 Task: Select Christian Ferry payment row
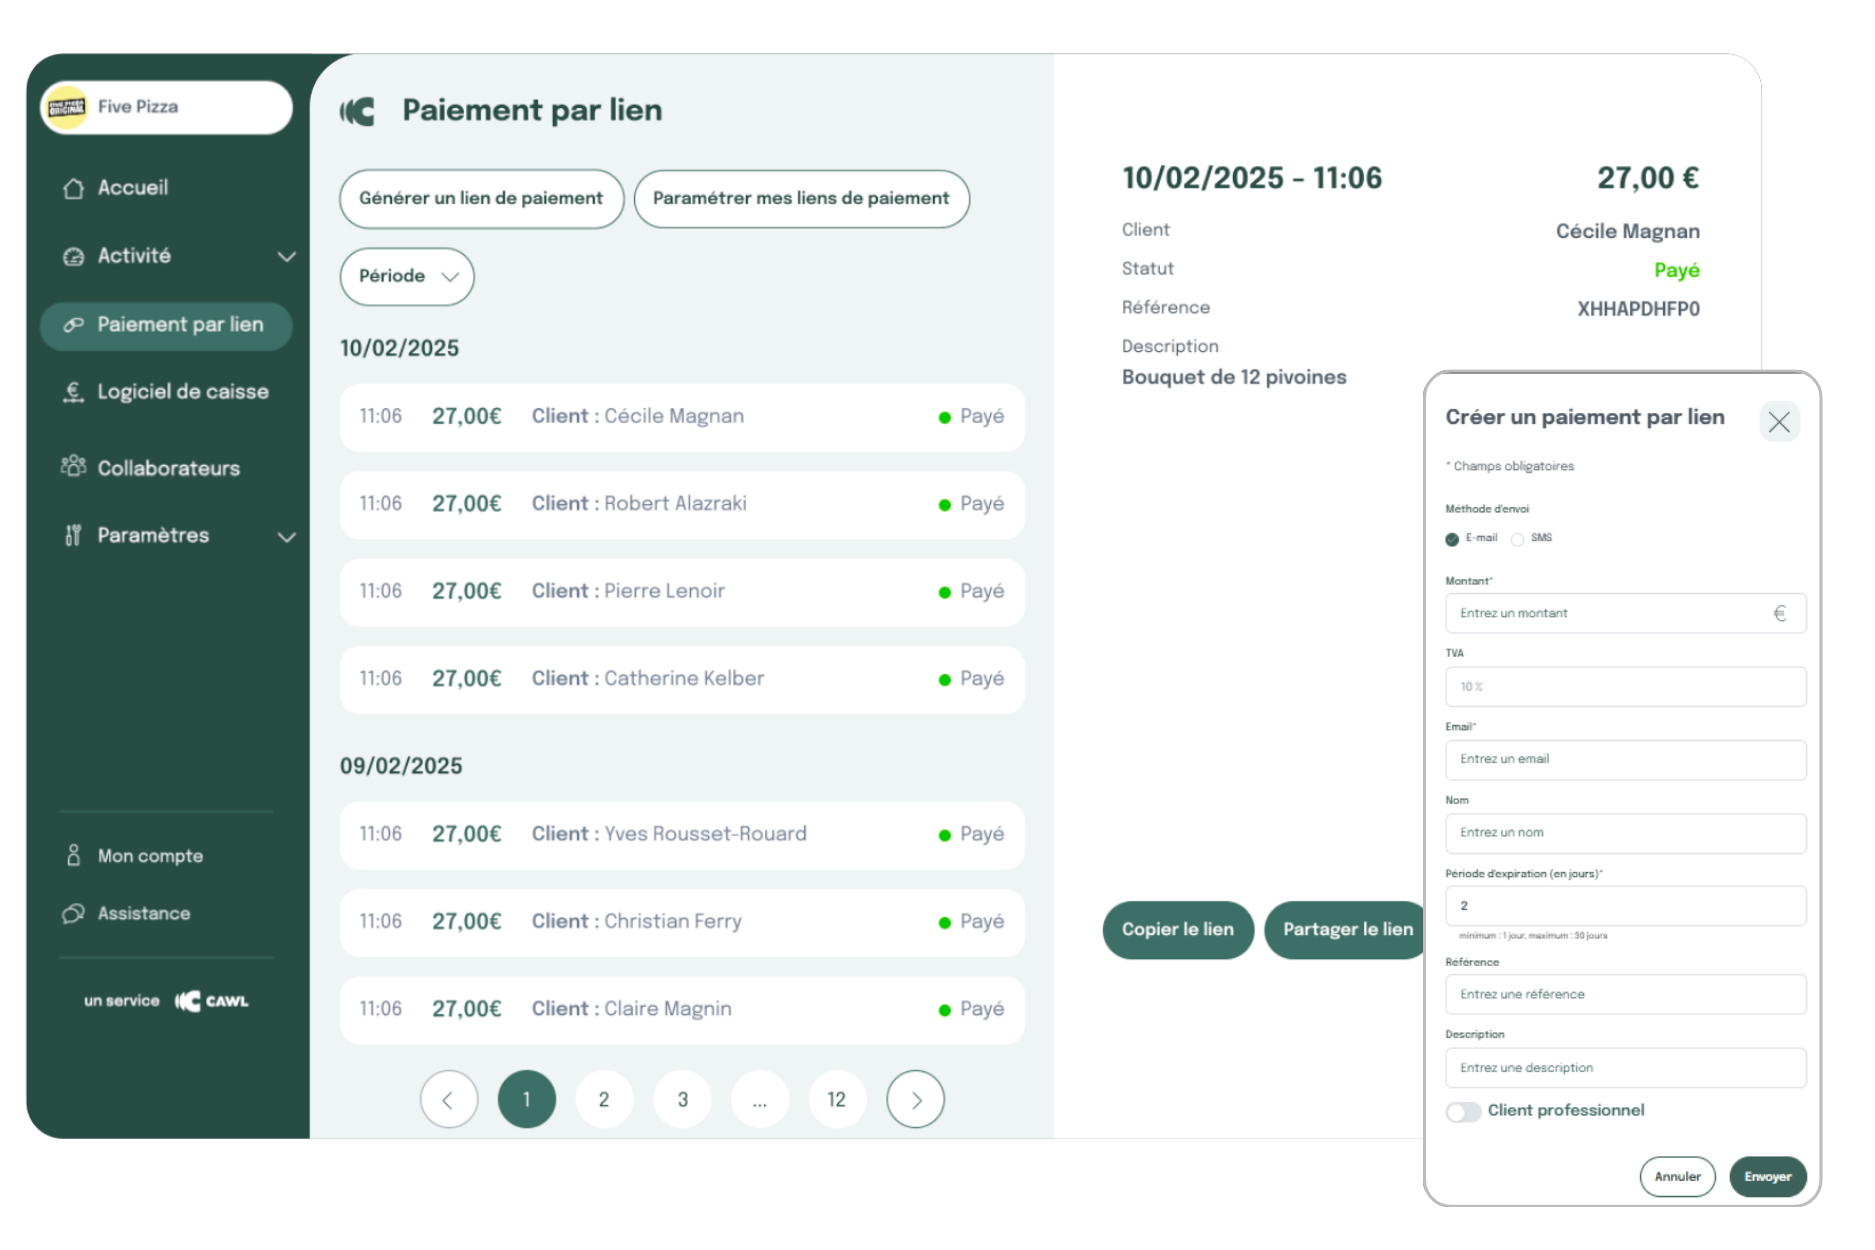[682, 923]
